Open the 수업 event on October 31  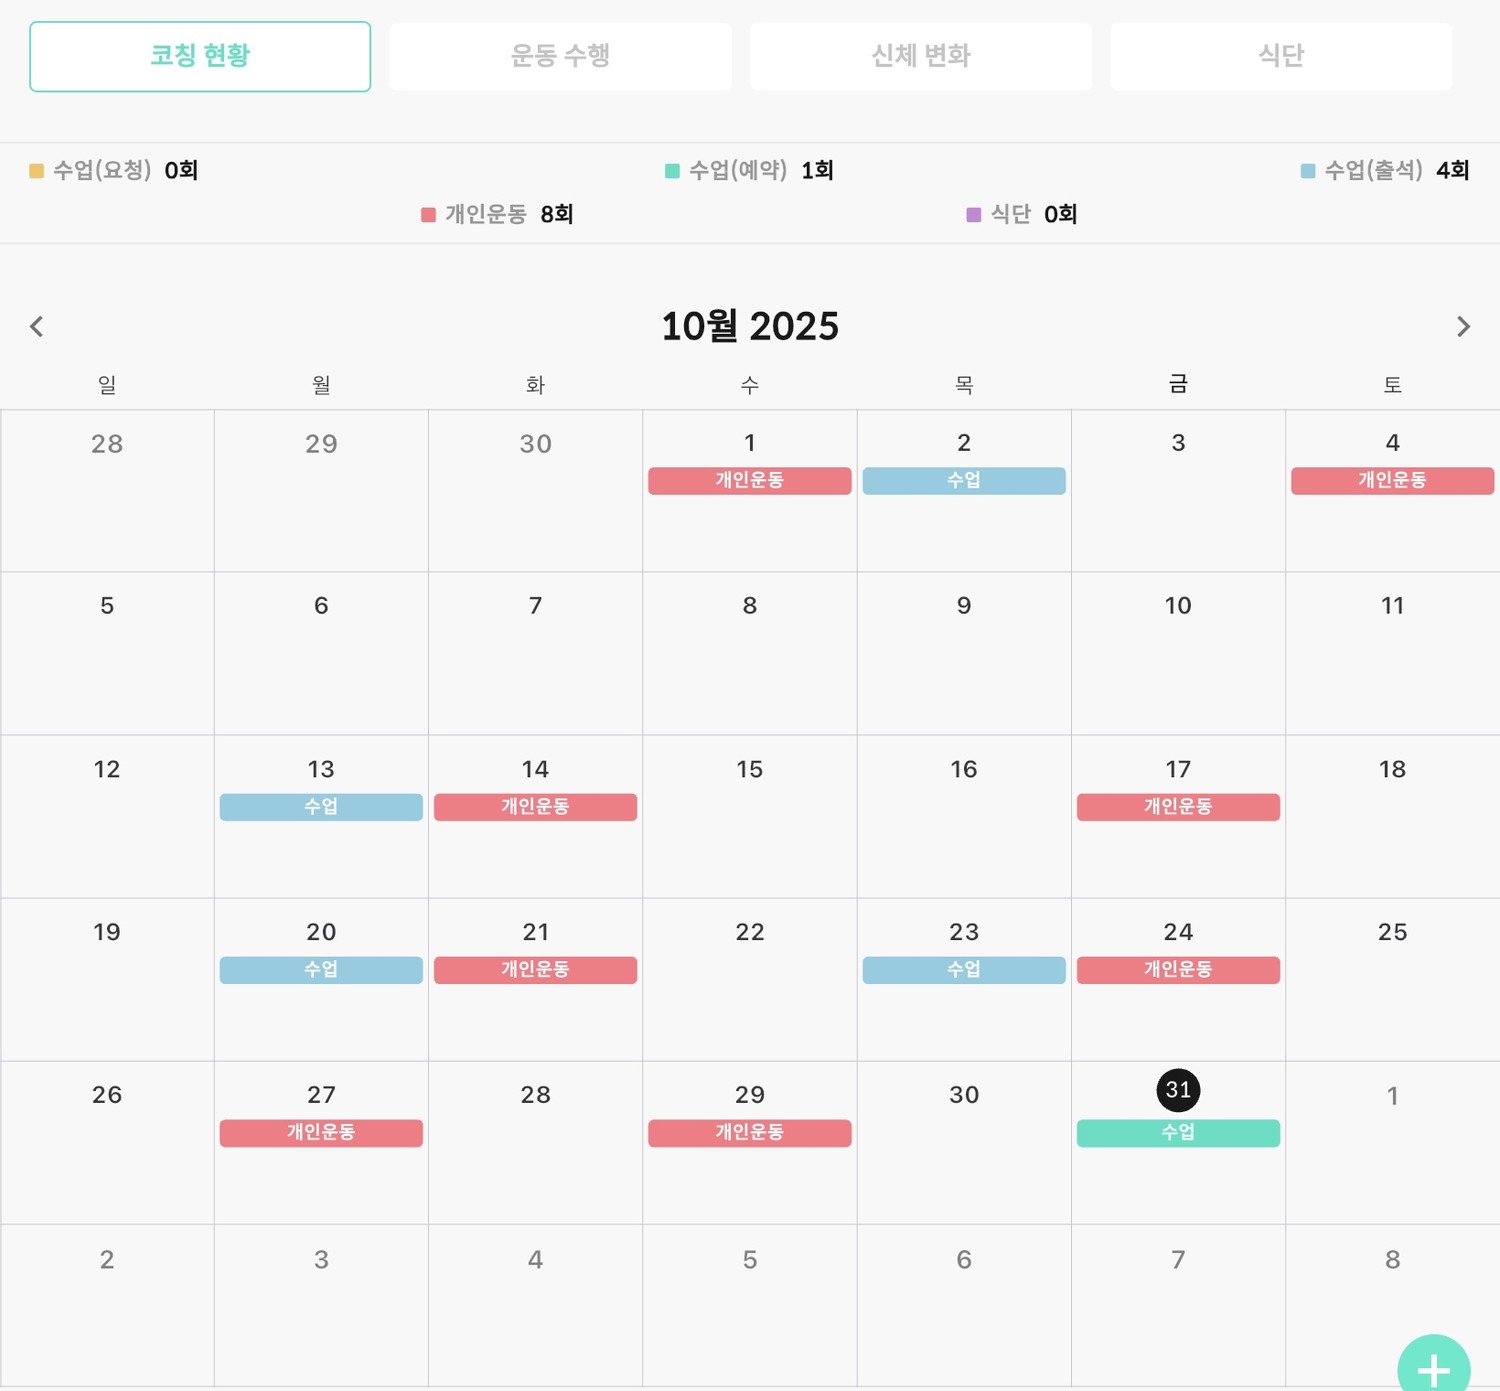(x=1178, y=1133)
